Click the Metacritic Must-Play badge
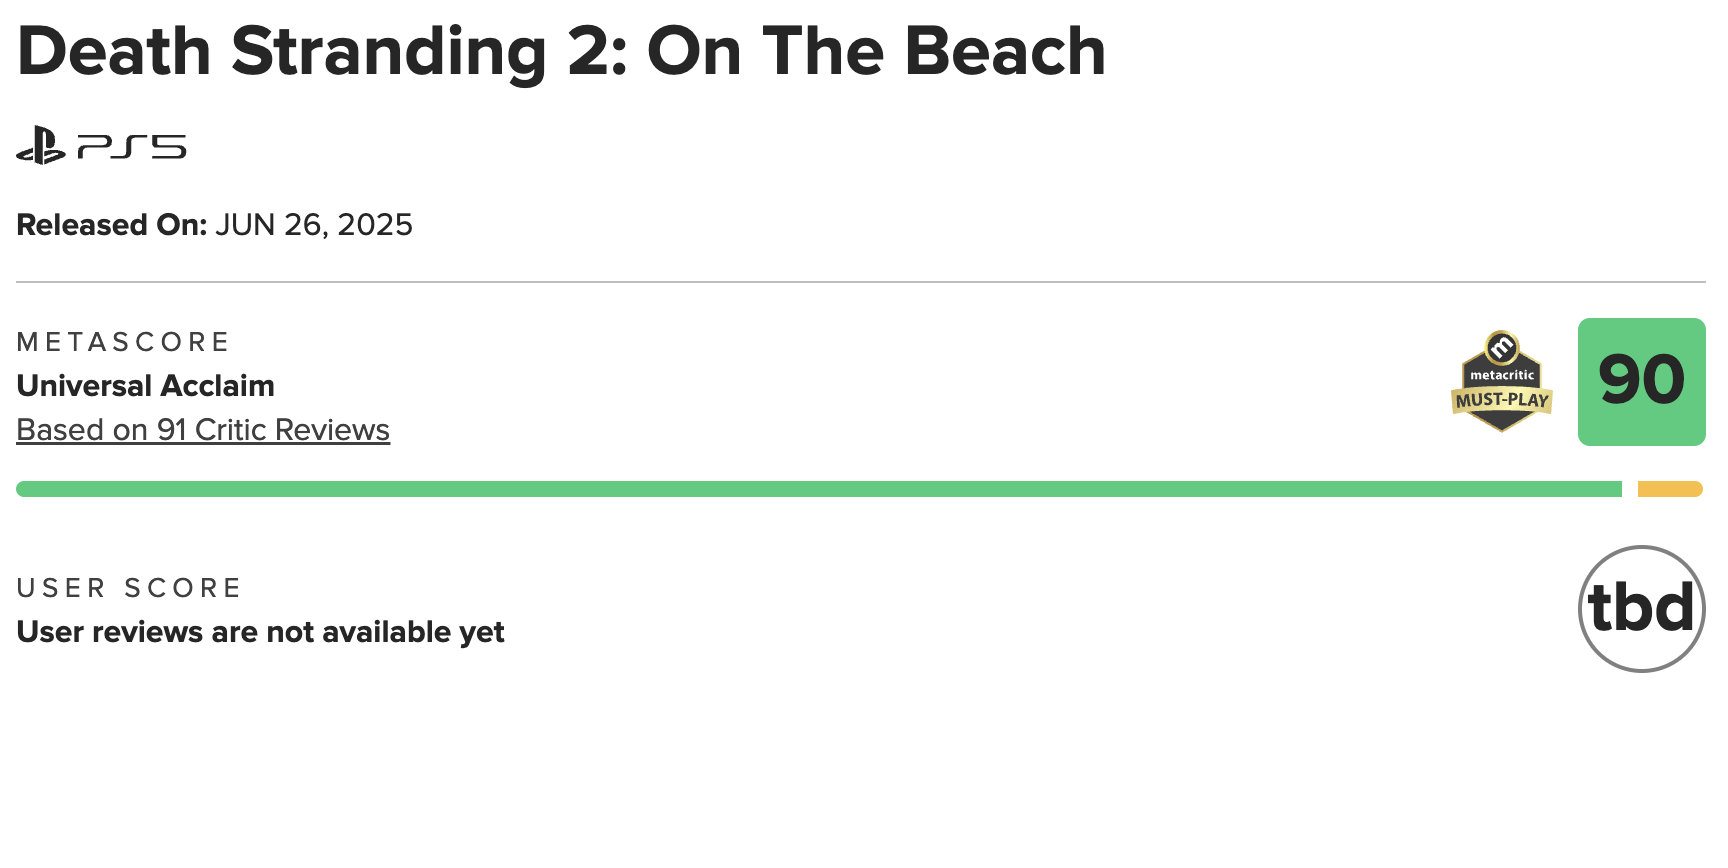 point(1502,381)
